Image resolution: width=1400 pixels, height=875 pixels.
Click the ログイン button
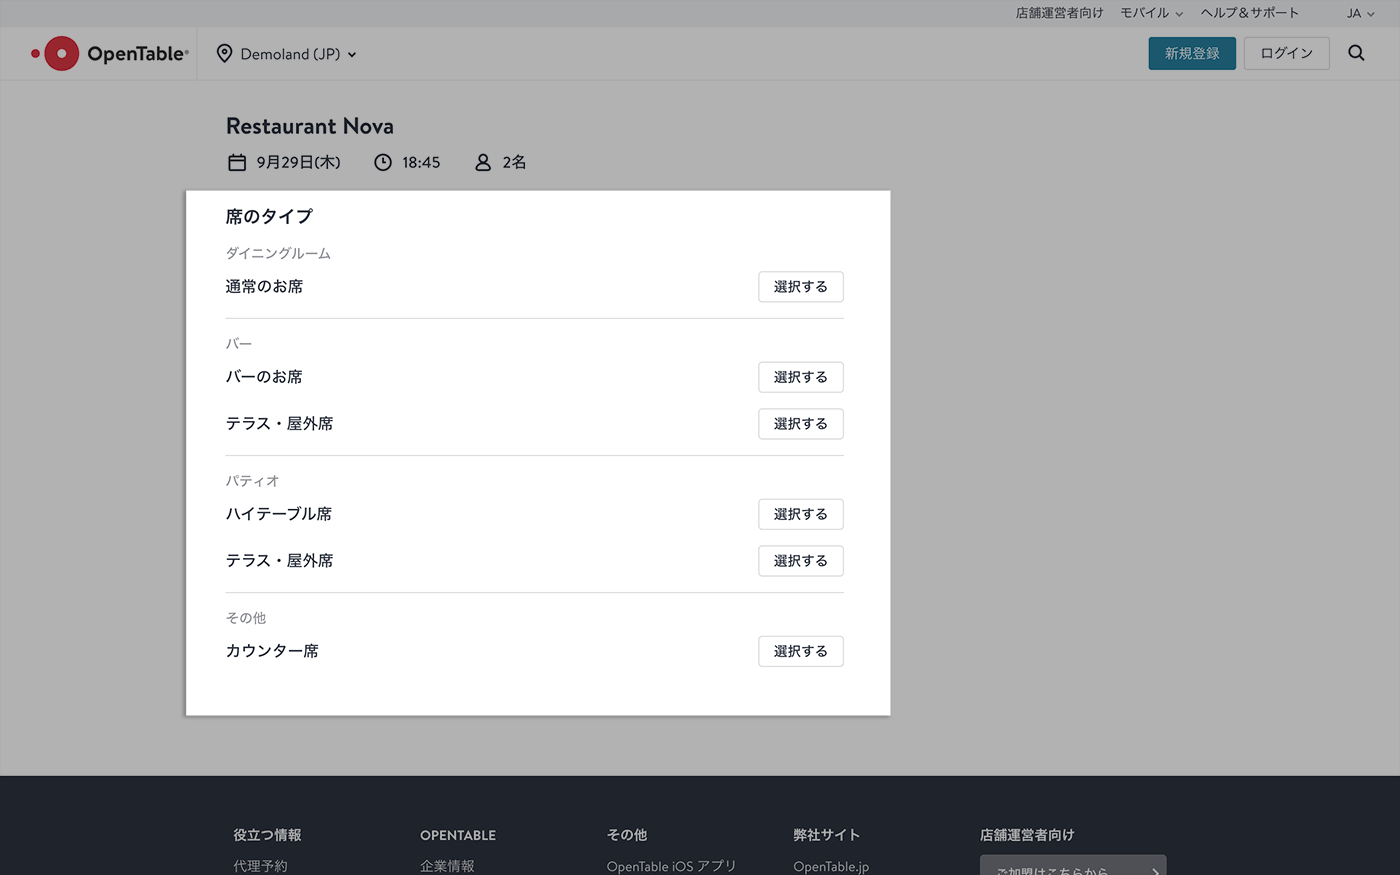[x=1286, y=53]
